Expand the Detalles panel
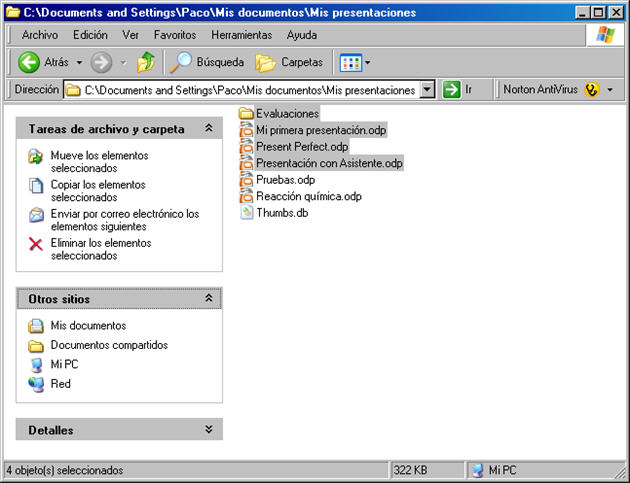630x483 pixels. tap(208, 430)
